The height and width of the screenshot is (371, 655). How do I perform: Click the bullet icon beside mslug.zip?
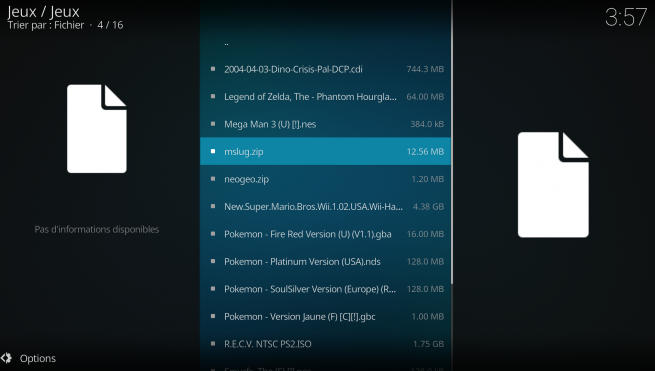[x=213, y=151]
